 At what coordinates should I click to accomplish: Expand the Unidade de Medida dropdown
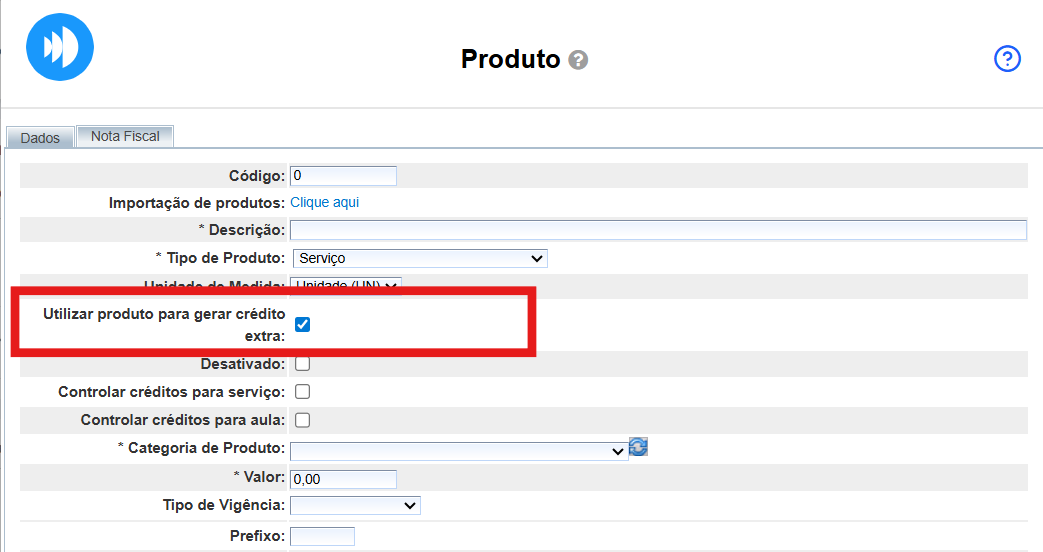[x=345, y=286]
